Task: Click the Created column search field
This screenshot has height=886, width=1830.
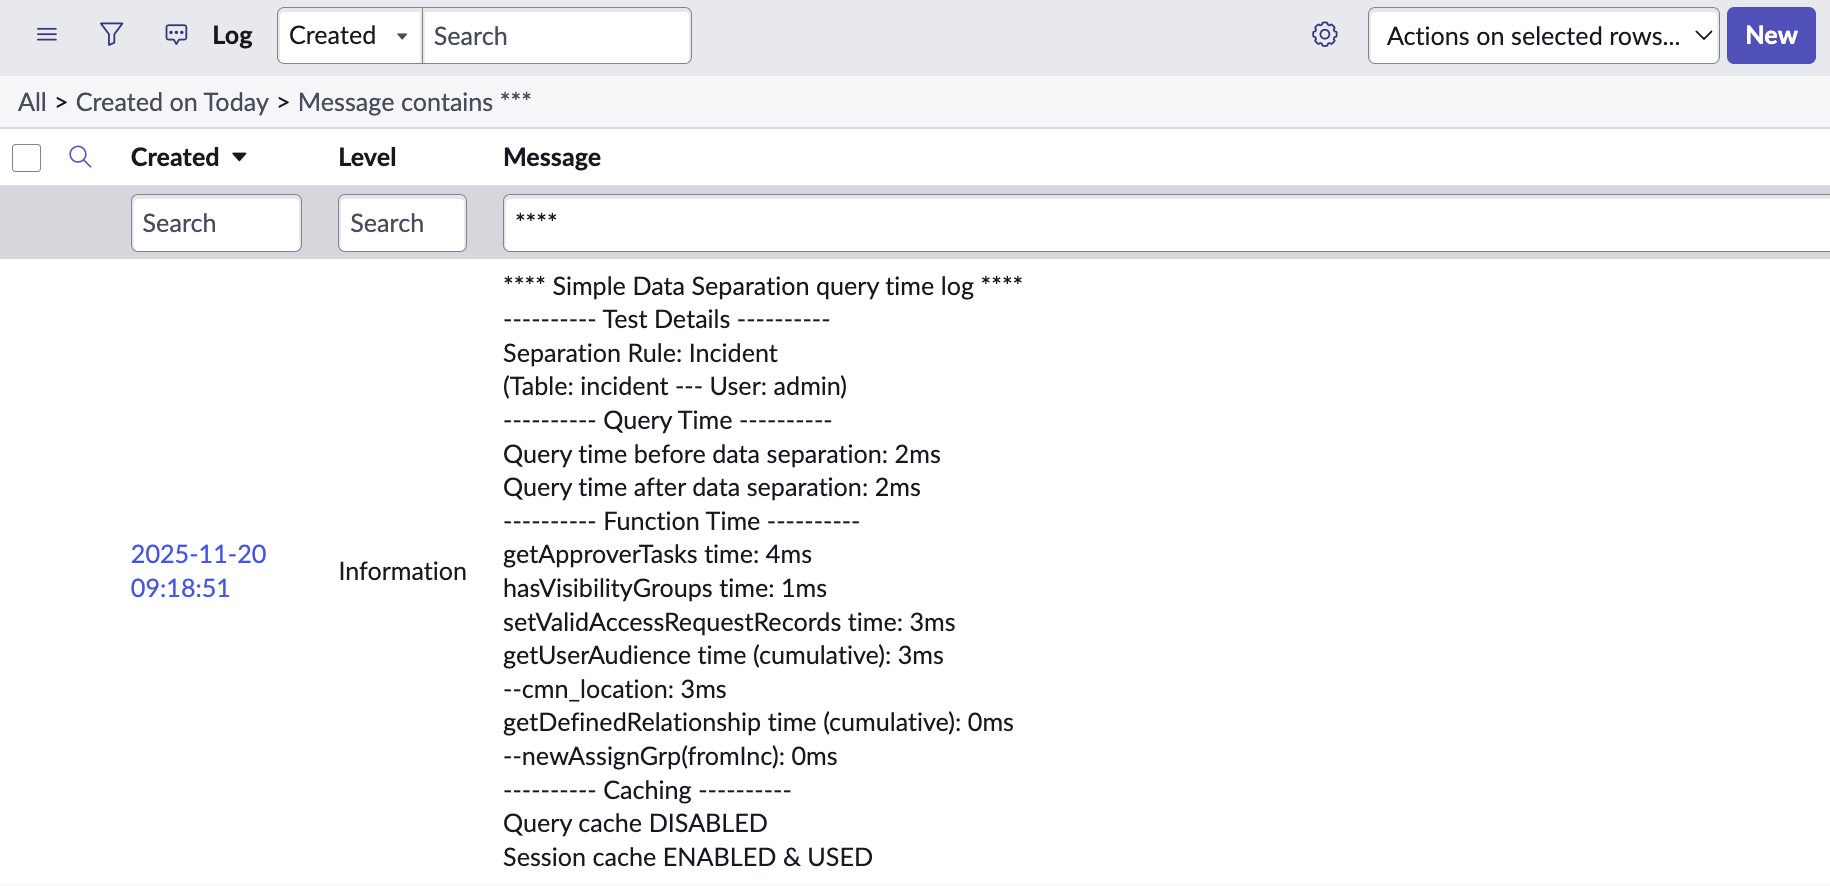Action: tap(216, 223)
